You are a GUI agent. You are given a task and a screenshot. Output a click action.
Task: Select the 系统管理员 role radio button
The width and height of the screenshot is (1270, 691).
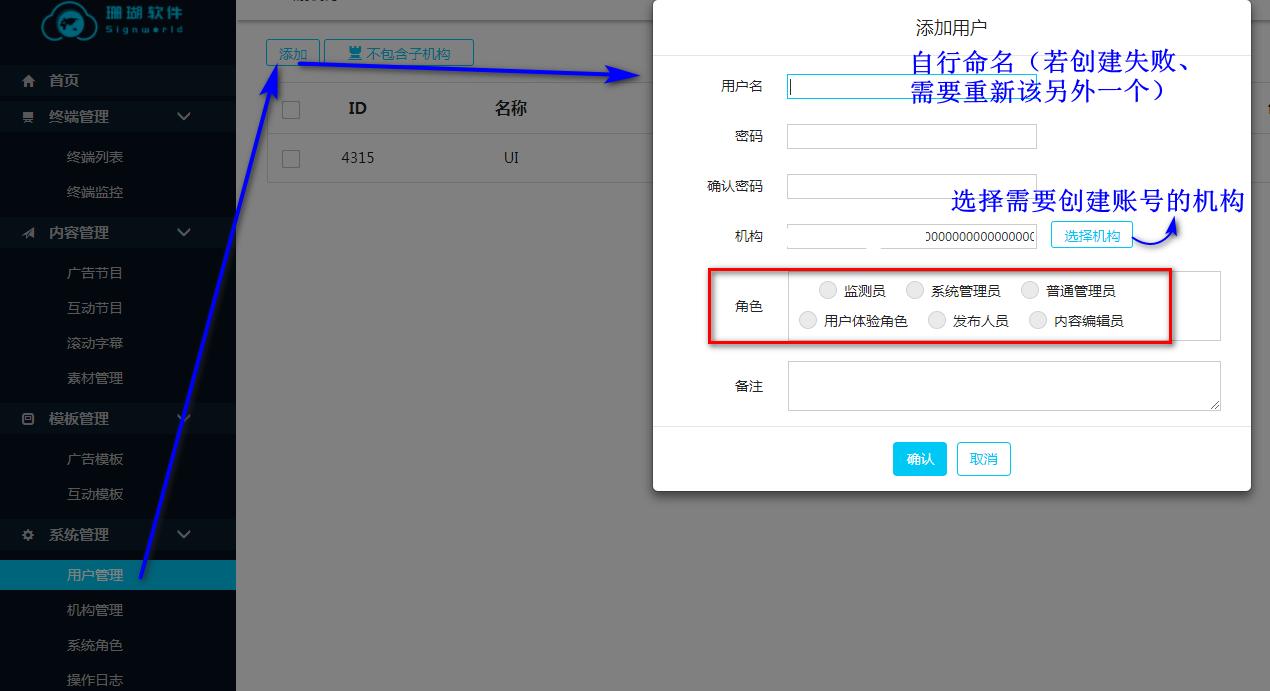(x=914, y=290)
